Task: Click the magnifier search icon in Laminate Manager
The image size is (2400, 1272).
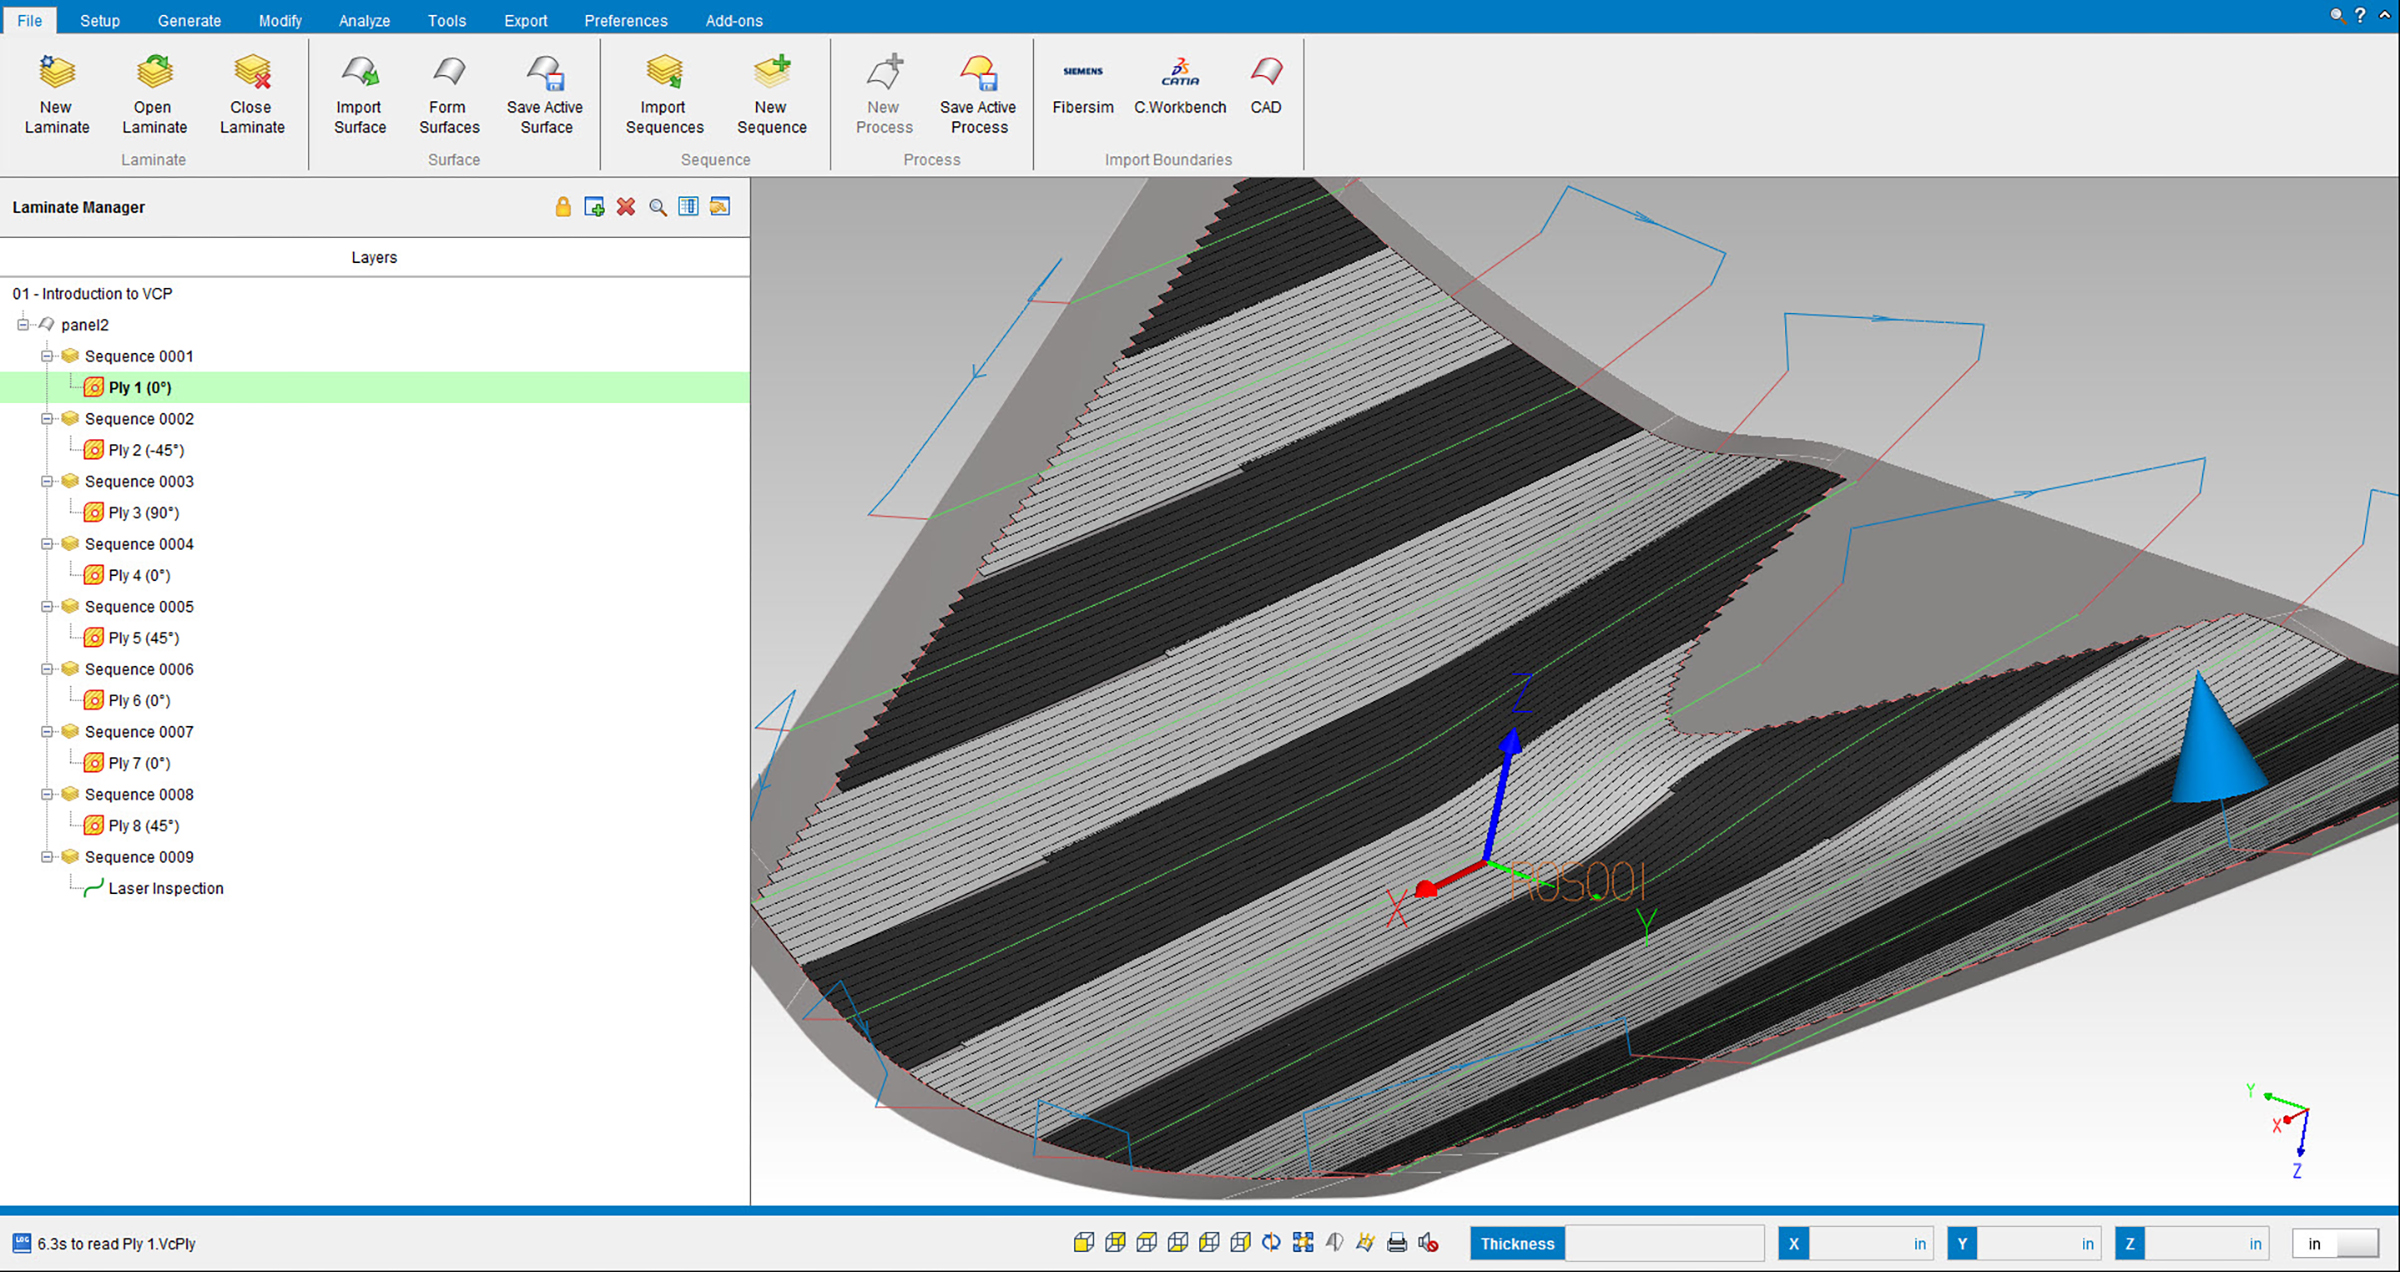Action: [x=657, y=207]
